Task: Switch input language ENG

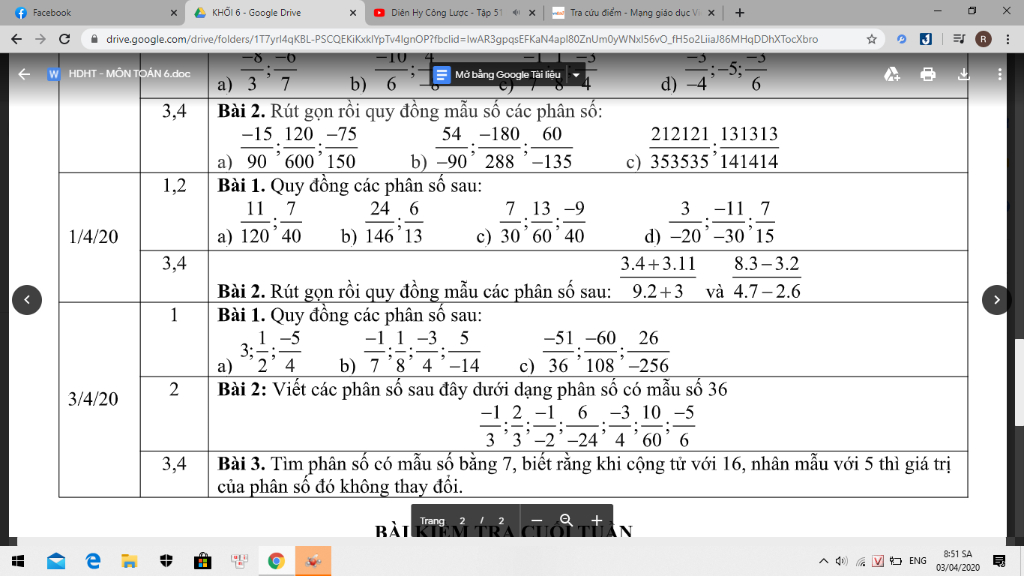Action: click(x=918, y=561)
